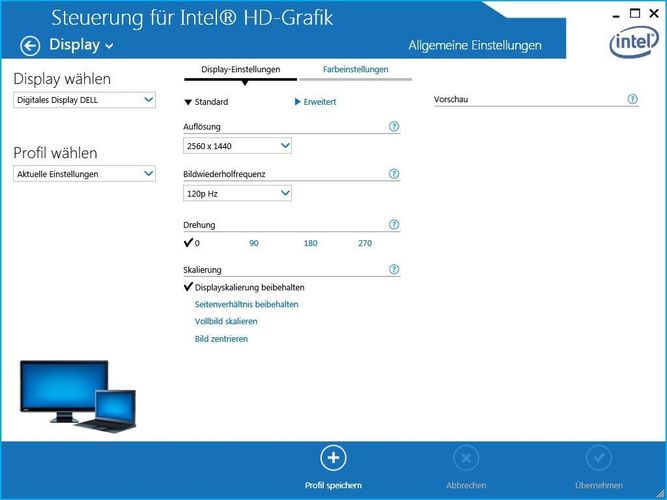Show help for Skalierung
Image resolution: width=667 pixels, height=500 pixels.
click(394, 269)
